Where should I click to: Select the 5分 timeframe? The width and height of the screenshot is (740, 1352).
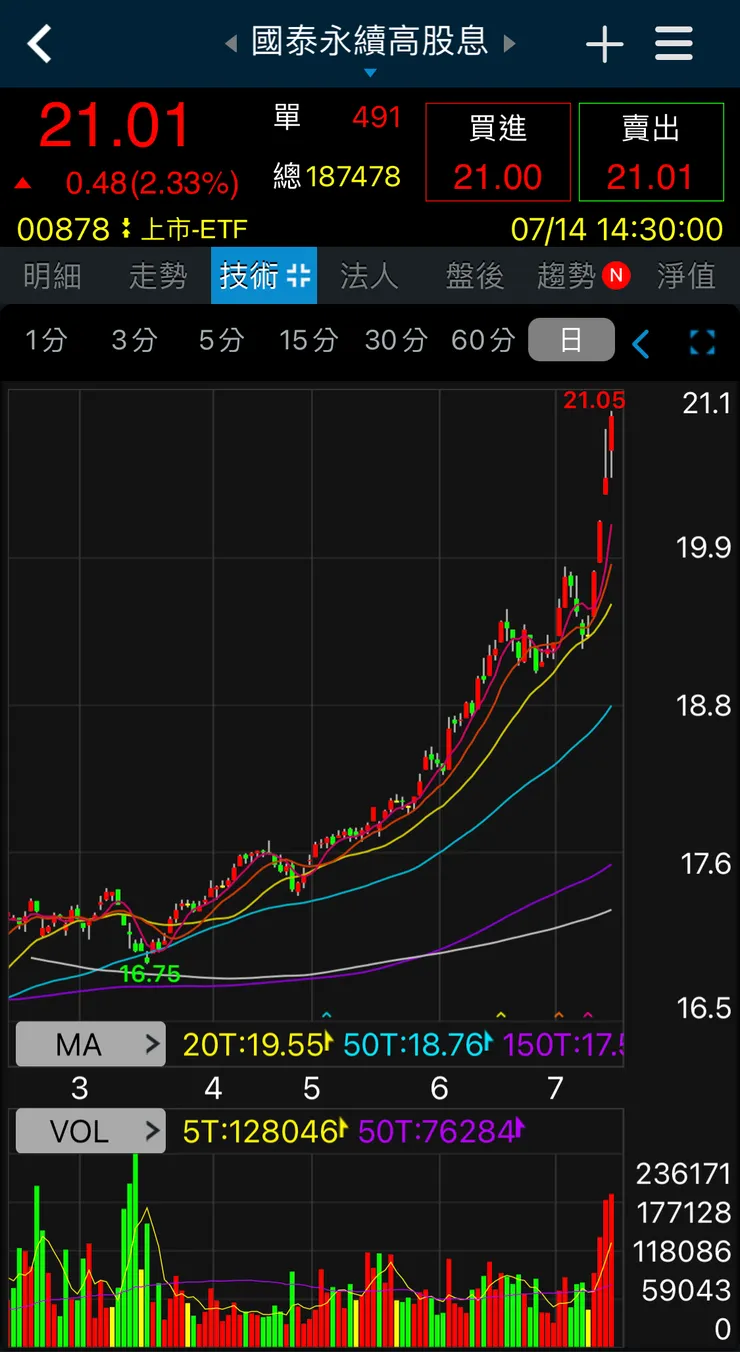(220, 340)
